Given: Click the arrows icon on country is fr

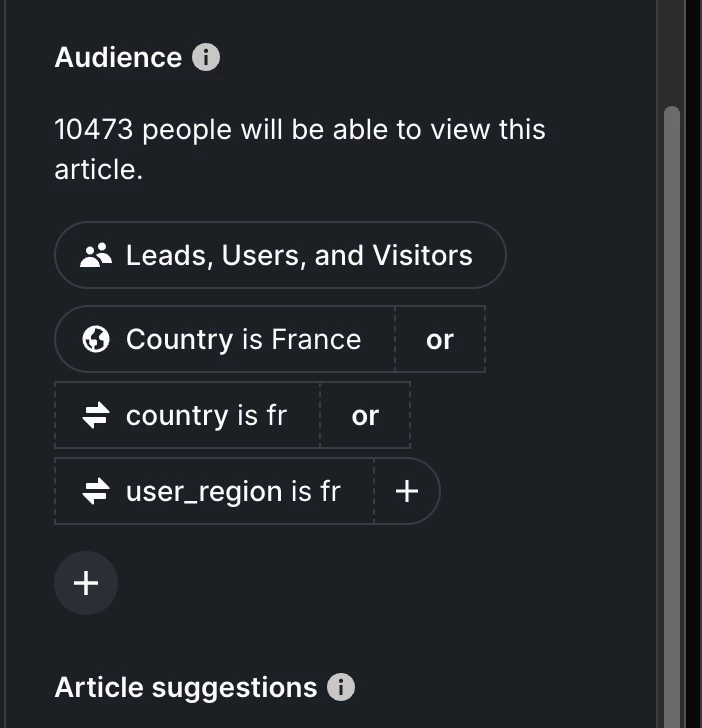Looking at the screenshot, I should coord(95,416).
